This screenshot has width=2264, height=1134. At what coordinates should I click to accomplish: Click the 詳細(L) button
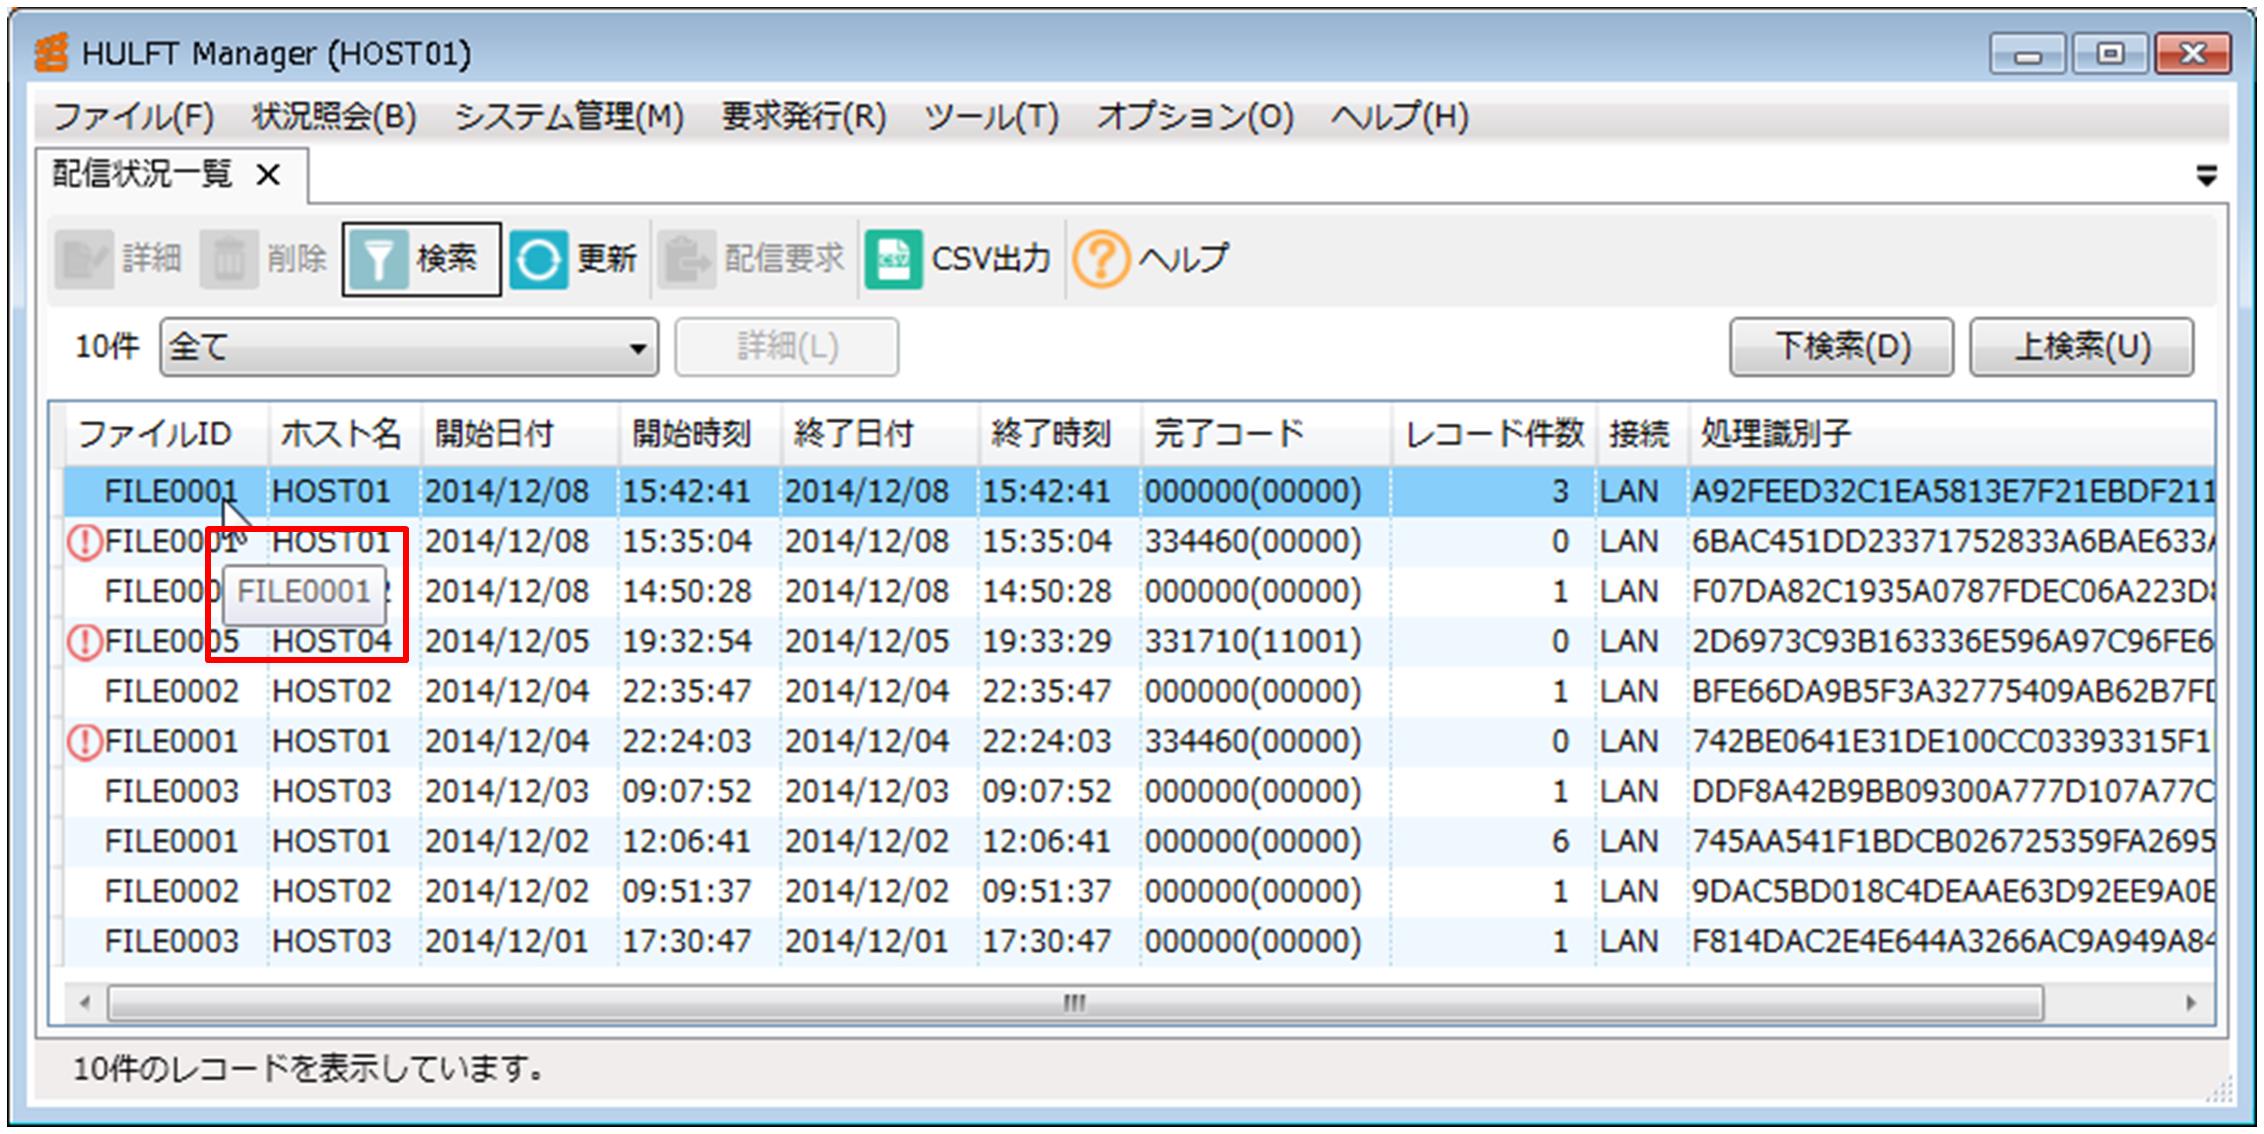coord(787,347)
